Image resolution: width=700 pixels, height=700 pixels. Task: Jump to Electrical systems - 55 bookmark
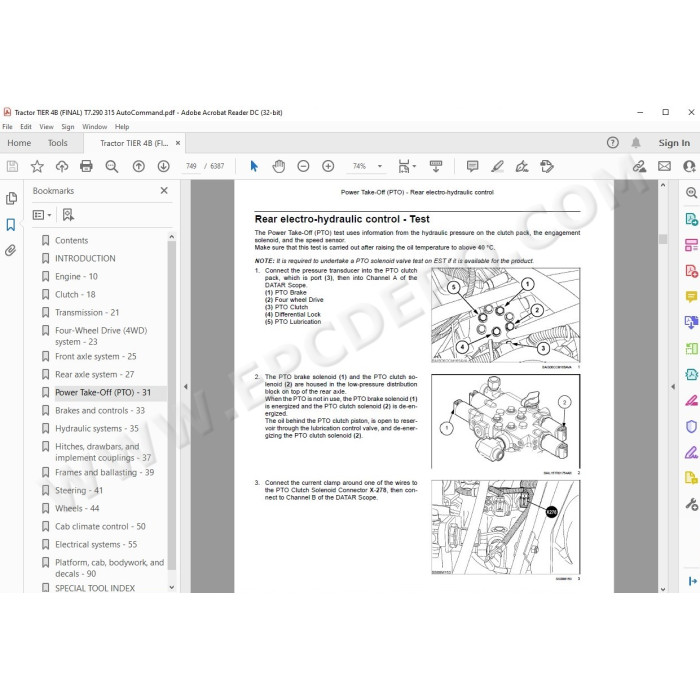coord(96,544)
